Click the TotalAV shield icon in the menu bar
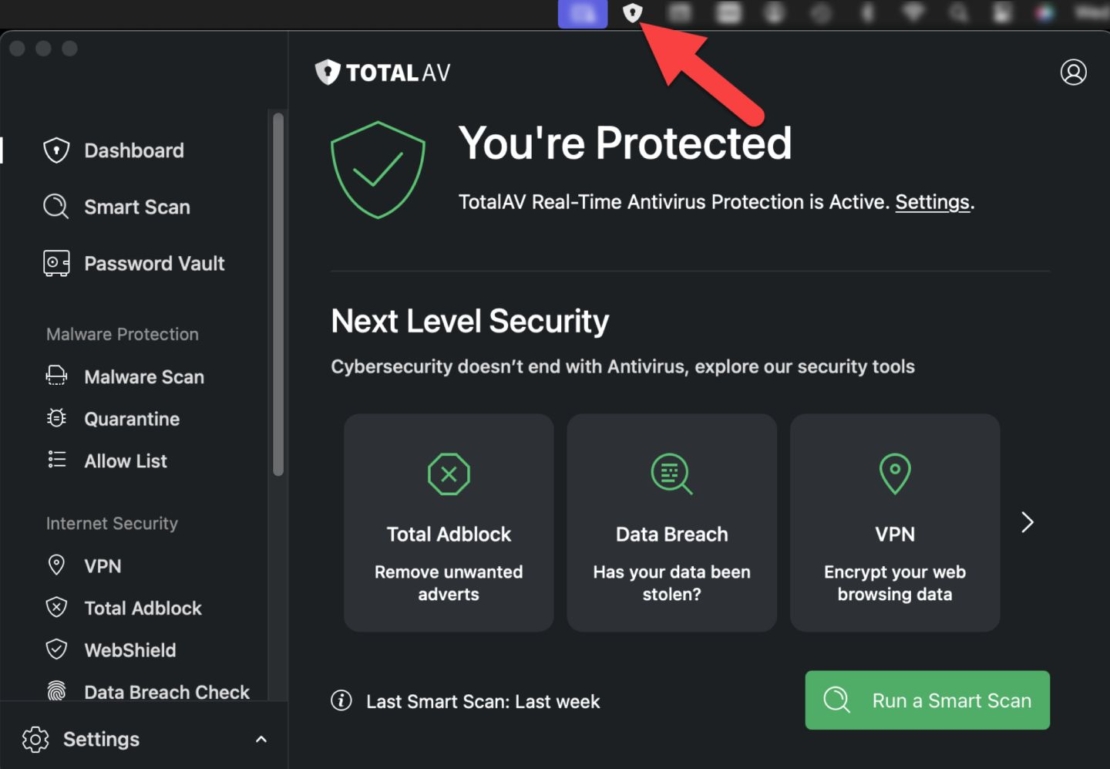Viewport: 1110px width, 769px height. (x=631, y=13)
